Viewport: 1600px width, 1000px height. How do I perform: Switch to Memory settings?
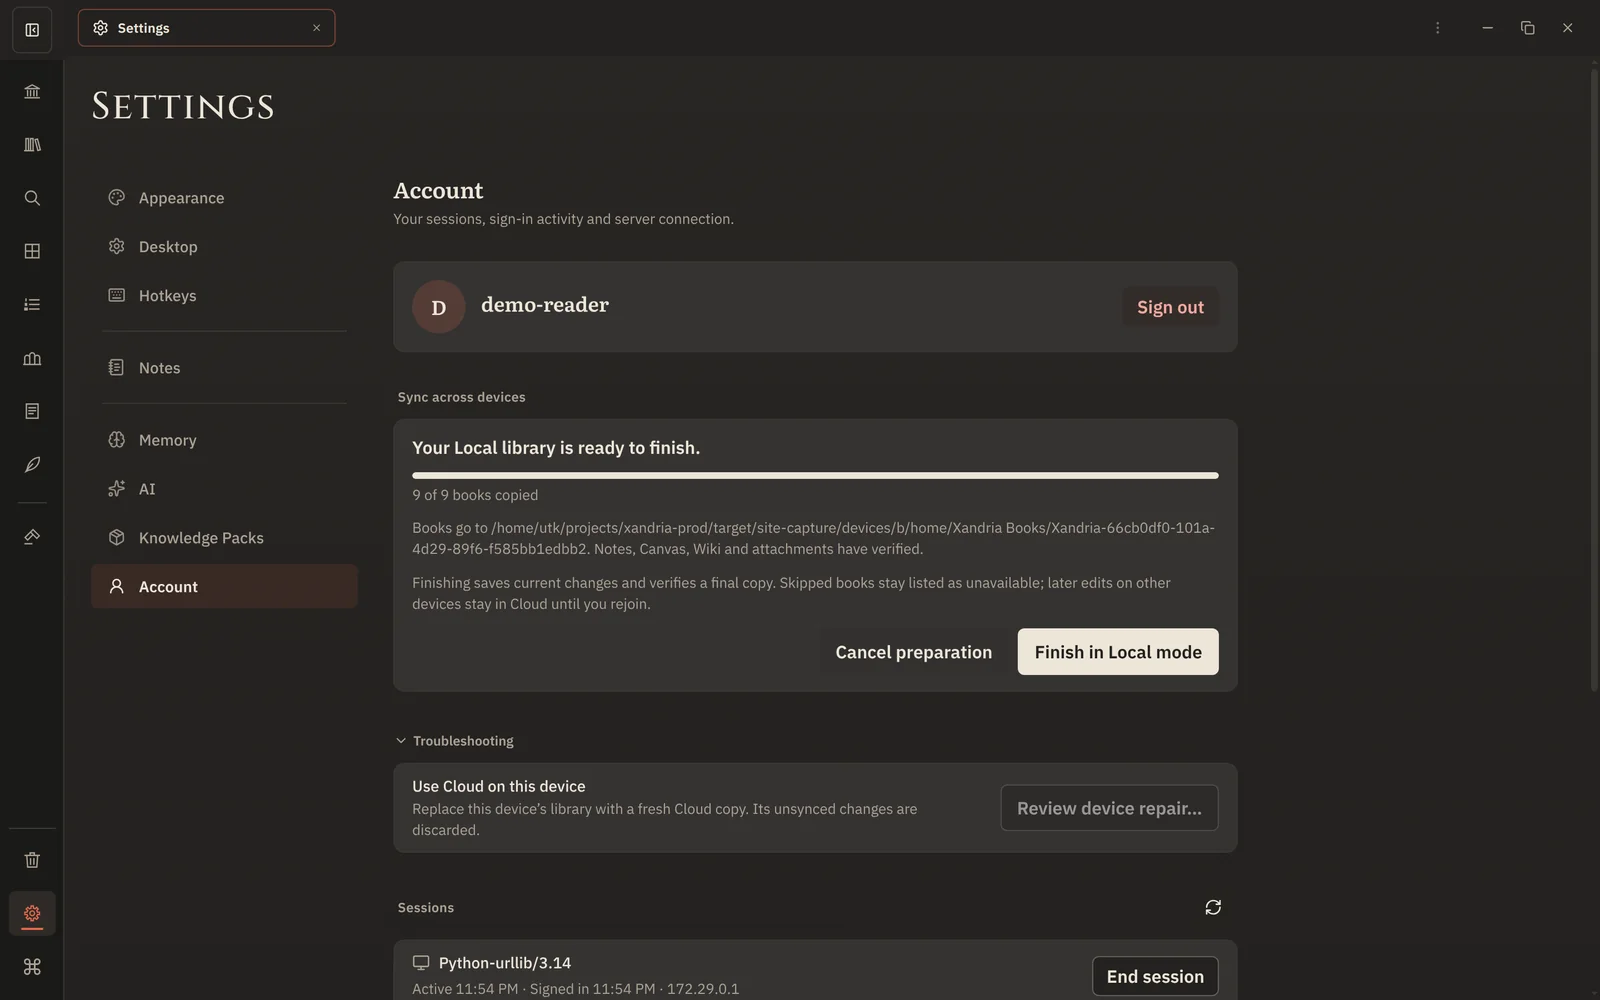pos(224,440)
